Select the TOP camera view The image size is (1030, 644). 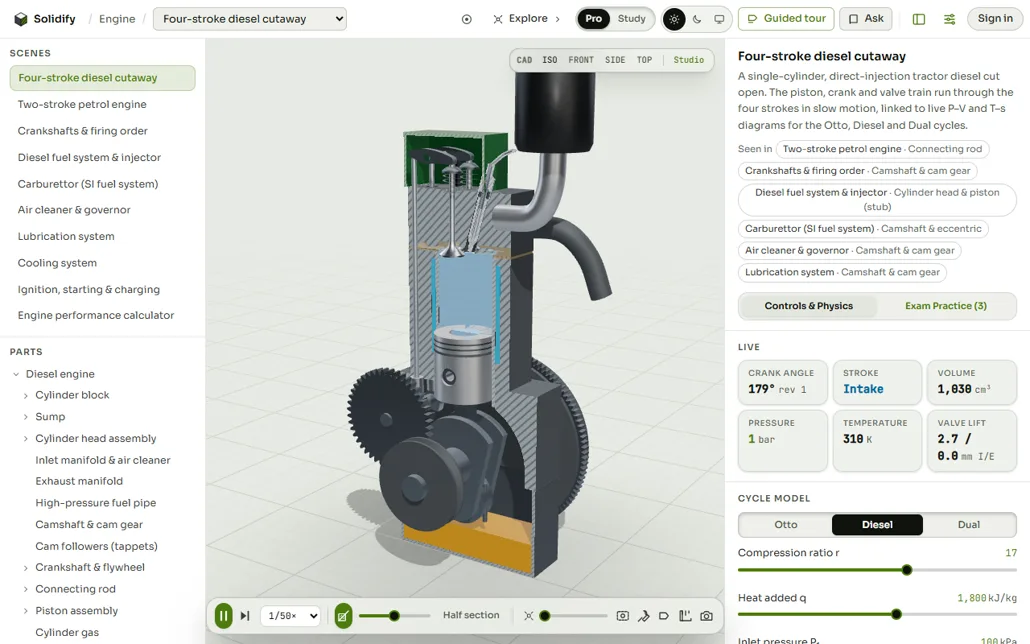644,60
